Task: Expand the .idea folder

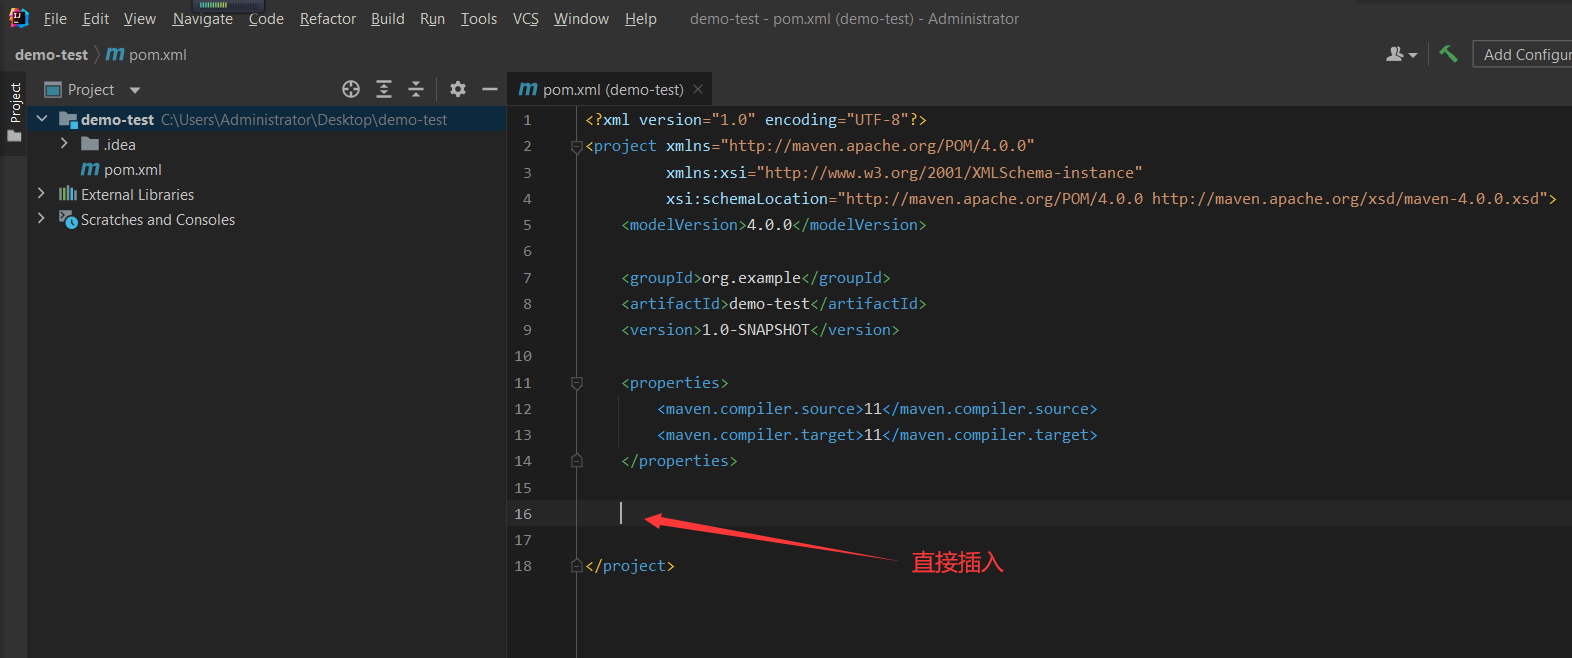Action: click(65, 144)
